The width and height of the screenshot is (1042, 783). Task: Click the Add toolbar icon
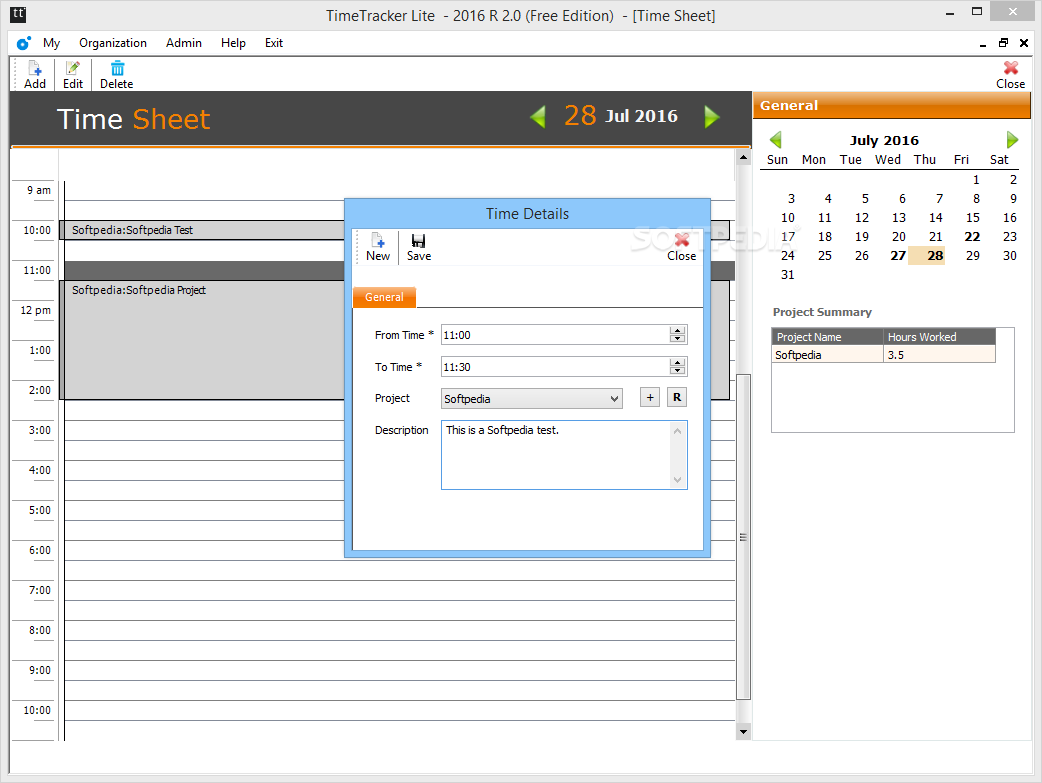click(x=35, y=74)
